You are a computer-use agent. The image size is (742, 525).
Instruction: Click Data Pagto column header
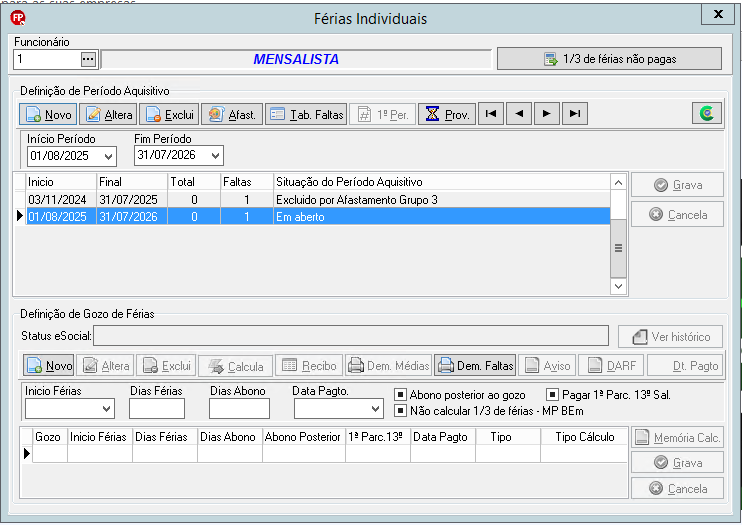click(x=442, y=437)
